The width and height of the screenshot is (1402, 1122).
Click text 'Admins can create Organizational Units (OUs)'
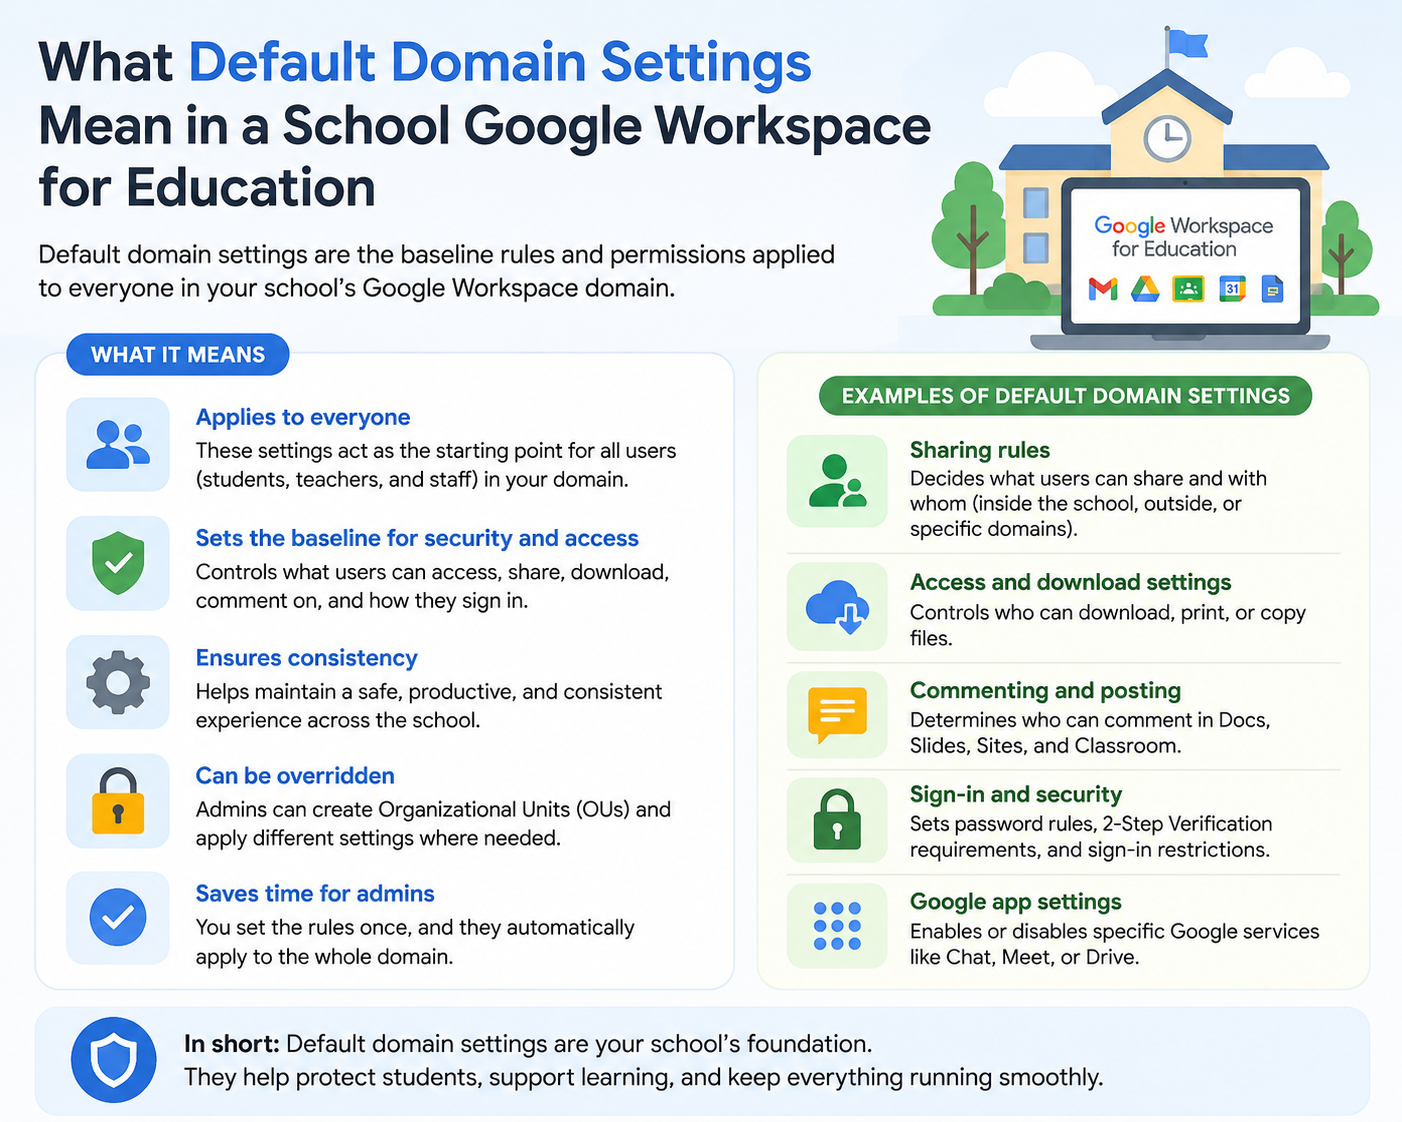pos(414,809)
